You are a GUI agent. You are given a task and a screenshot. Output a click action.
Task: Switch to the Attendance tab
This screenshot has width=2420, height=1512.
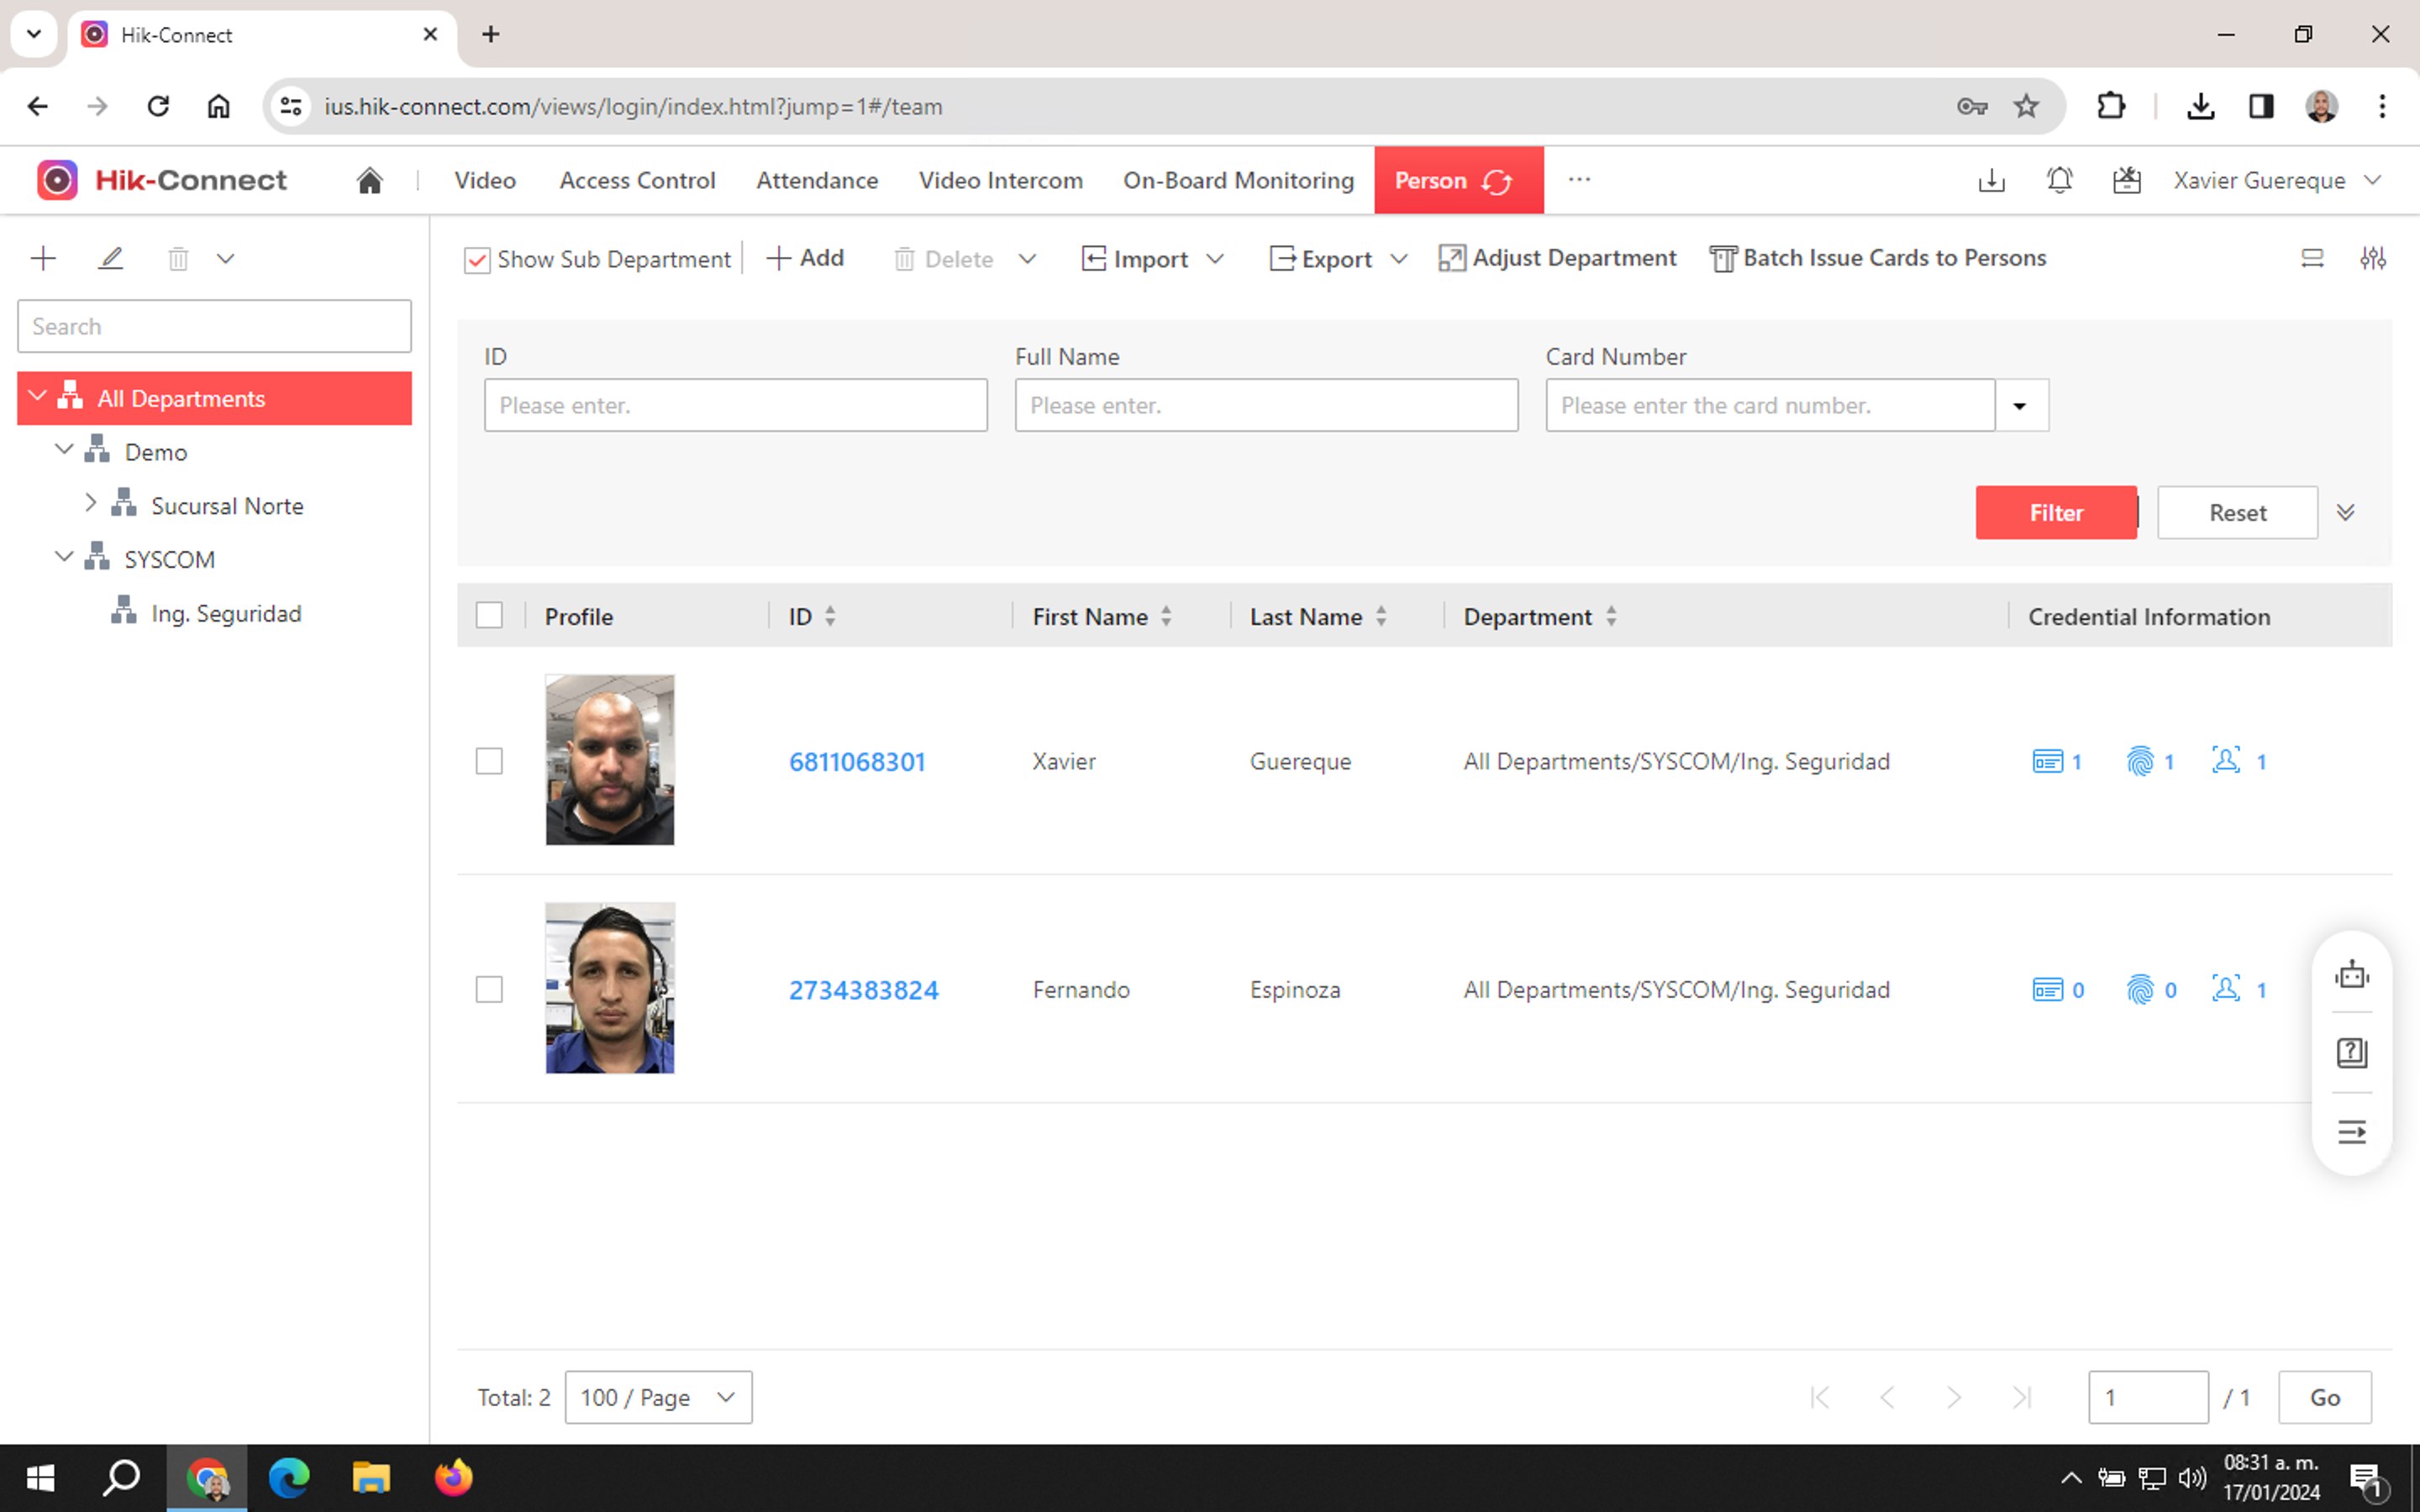(x=817, y=181)
